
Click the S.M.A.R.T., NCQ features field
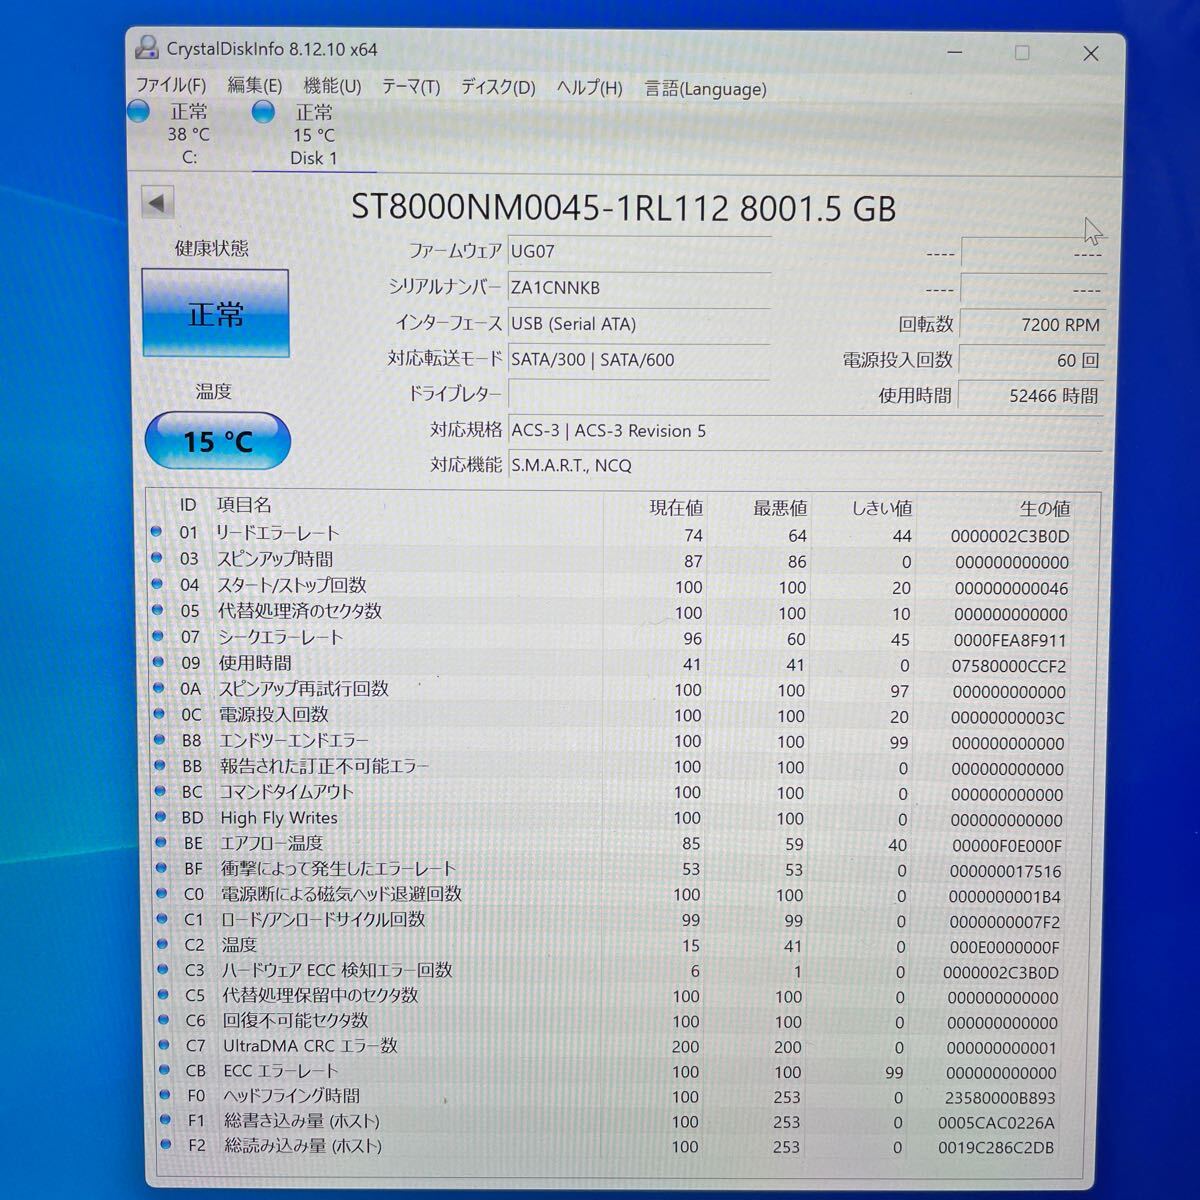click(x=806, y=465)
